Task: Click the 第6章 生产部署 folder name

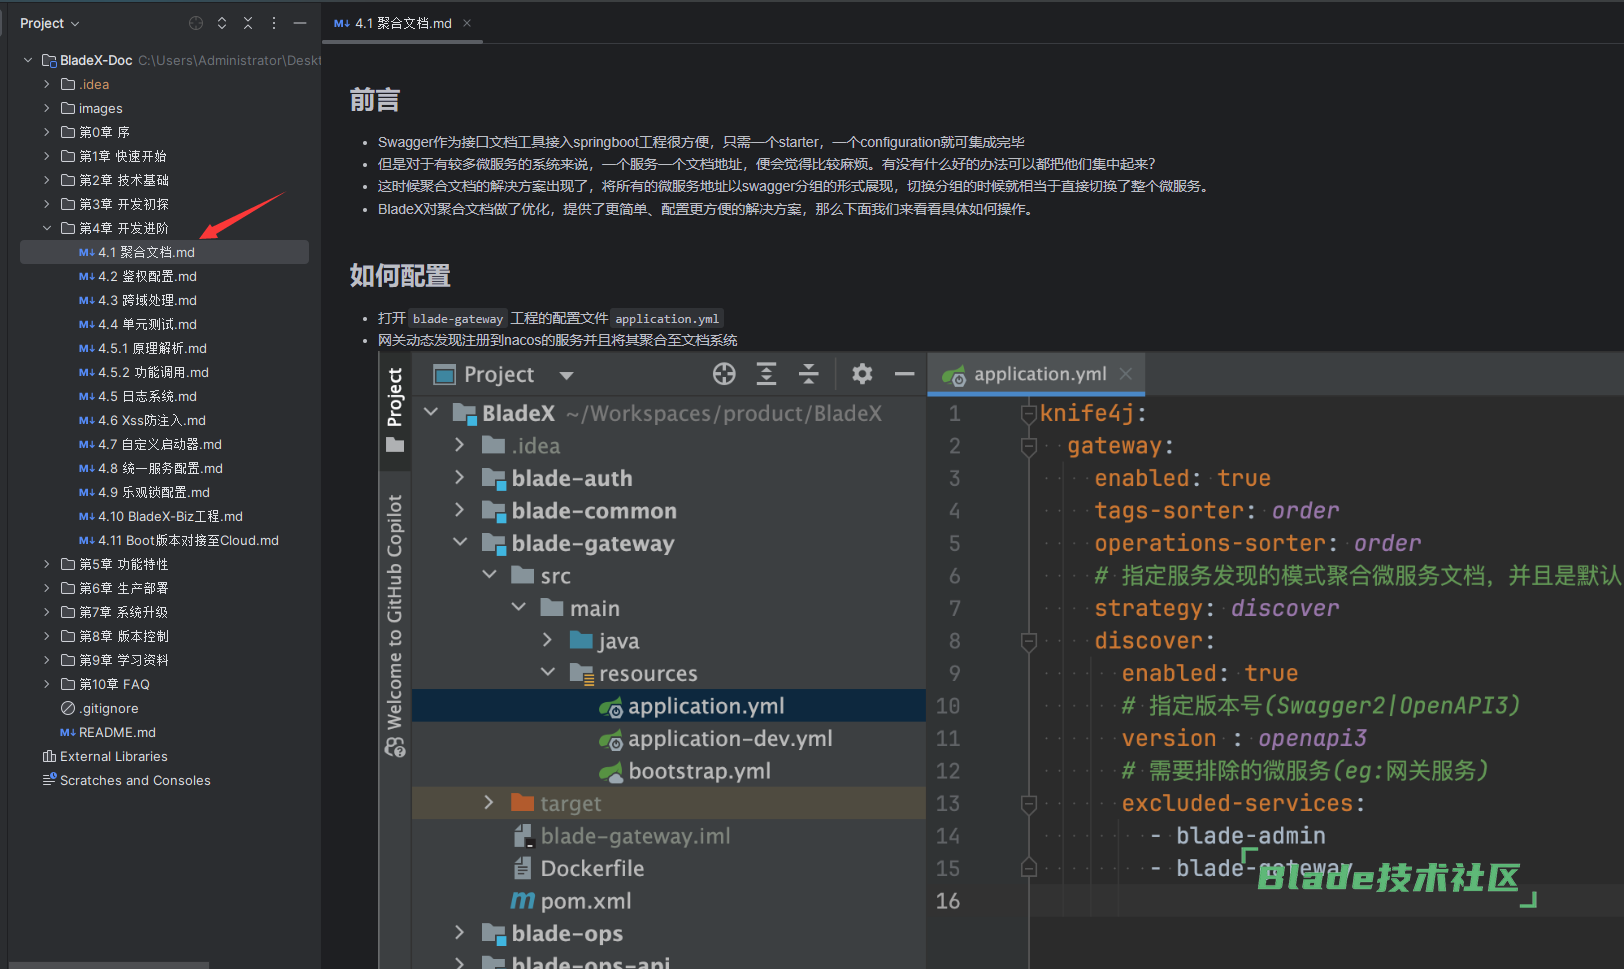Action: [124, 588]
